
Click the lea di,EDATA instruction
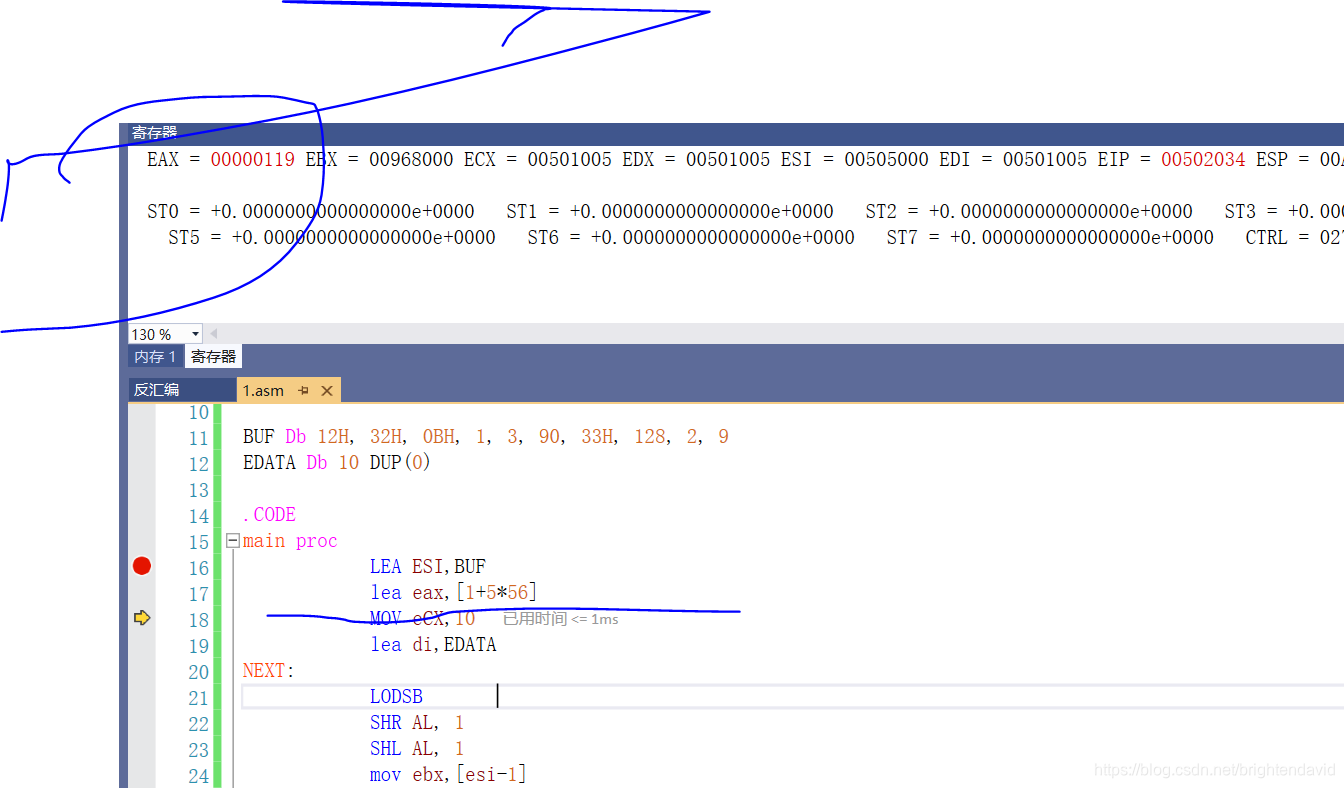pyautogui.click(x=433, y=645)
